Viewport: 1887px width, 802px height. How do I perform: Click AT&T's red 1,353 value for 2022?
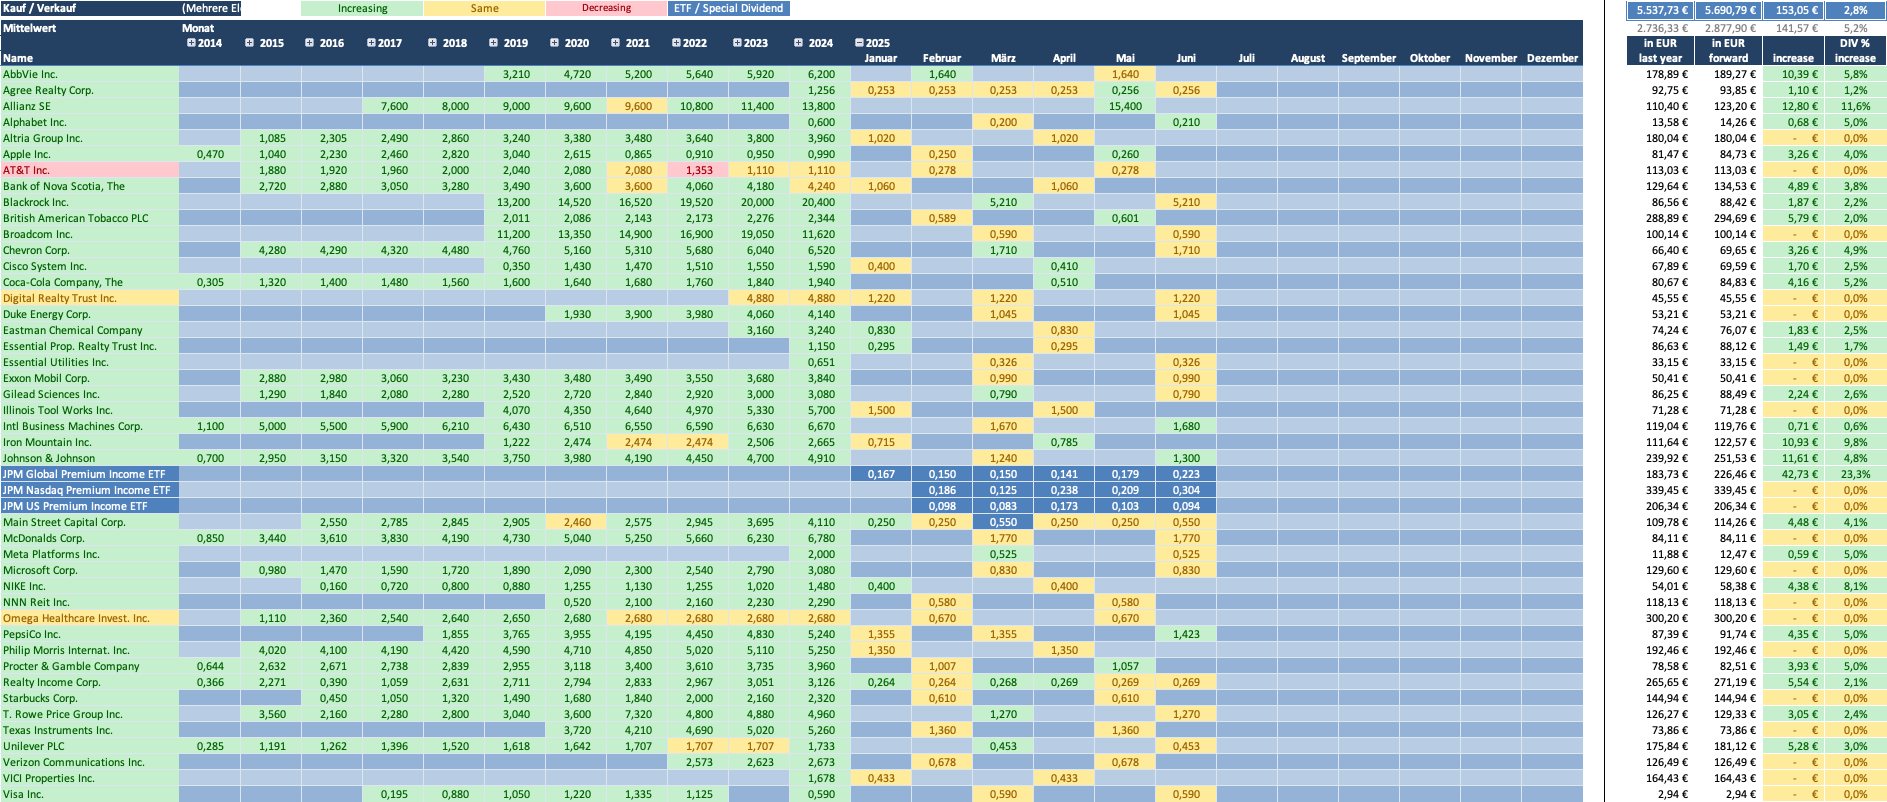coord(698,170)
